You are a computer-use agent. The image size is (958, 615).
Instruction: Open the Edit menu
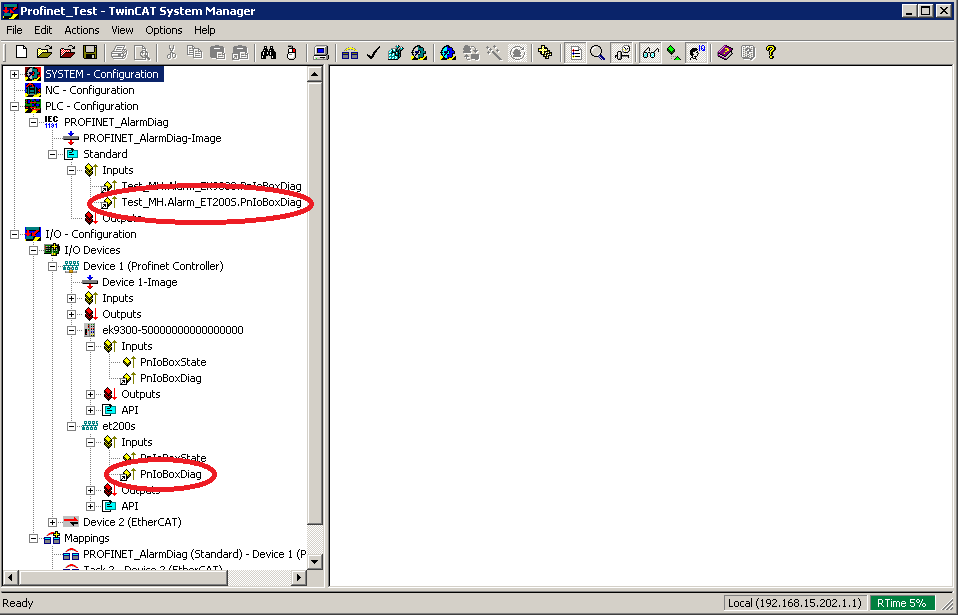coord(43,30)
